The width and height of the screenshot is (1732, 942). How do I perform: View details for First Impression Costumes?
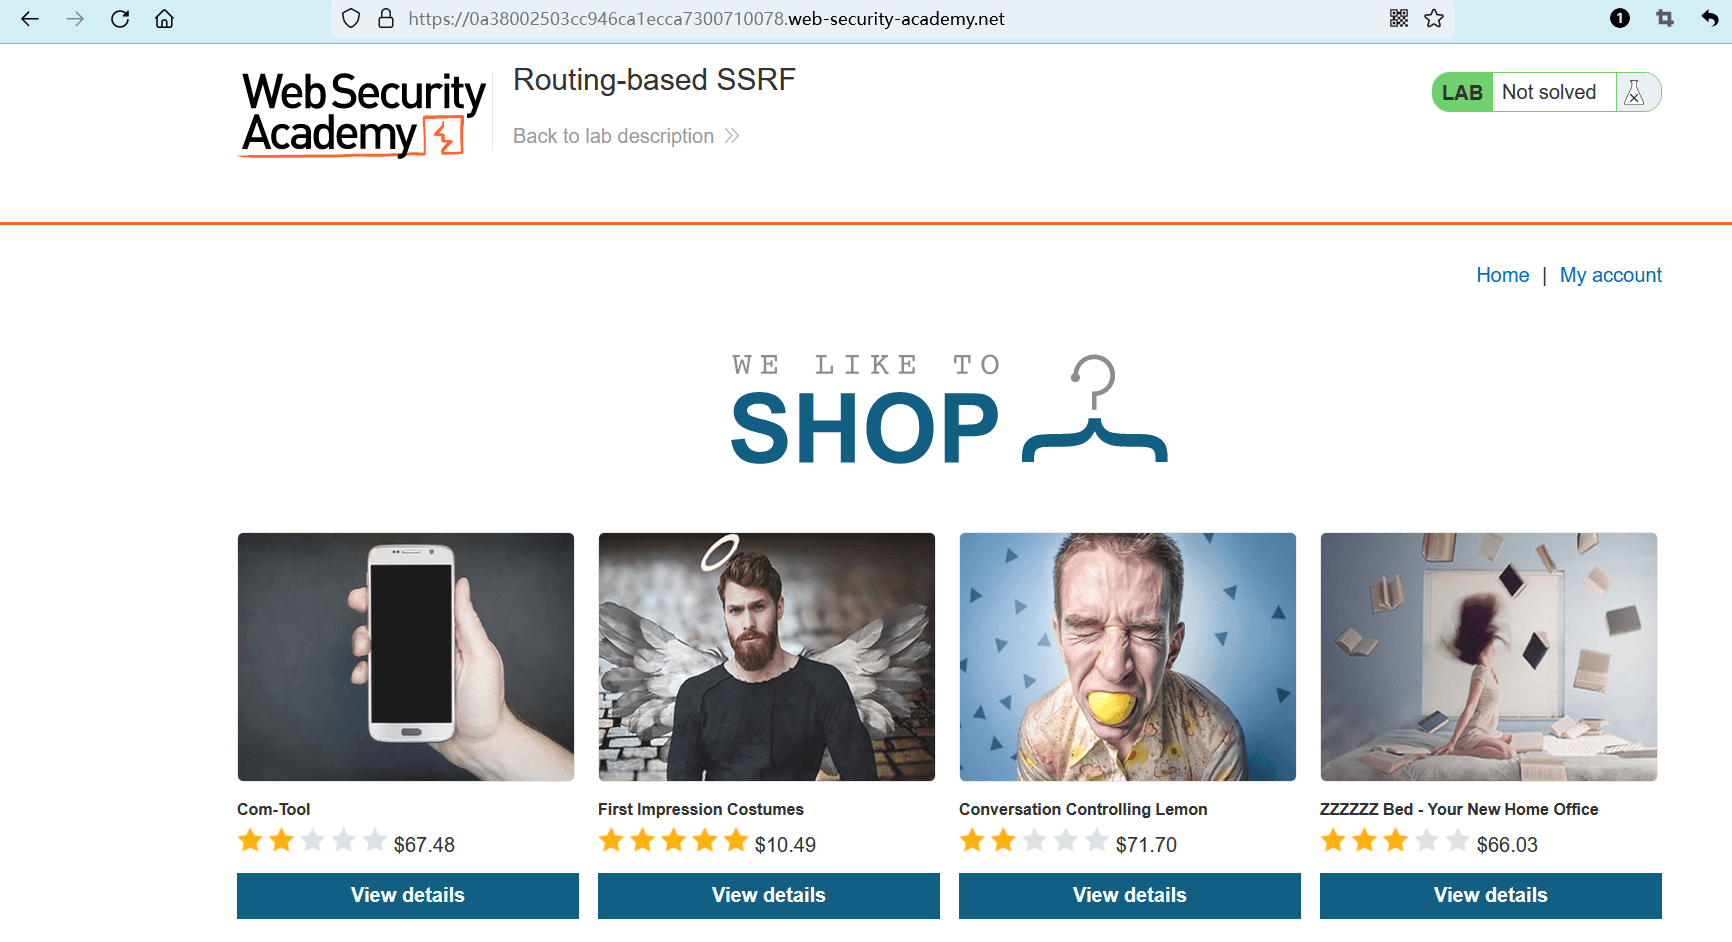(769, 895)
